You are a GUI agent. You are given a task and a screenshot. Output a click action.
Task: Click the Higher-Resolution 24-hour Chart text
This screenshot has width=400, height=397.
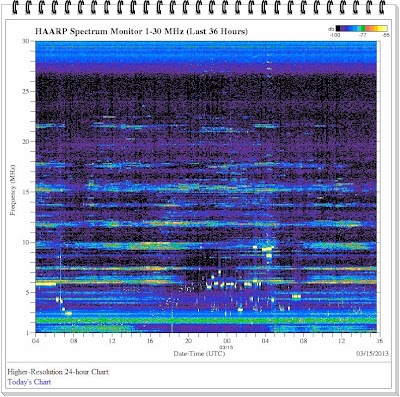coord(59,372)
